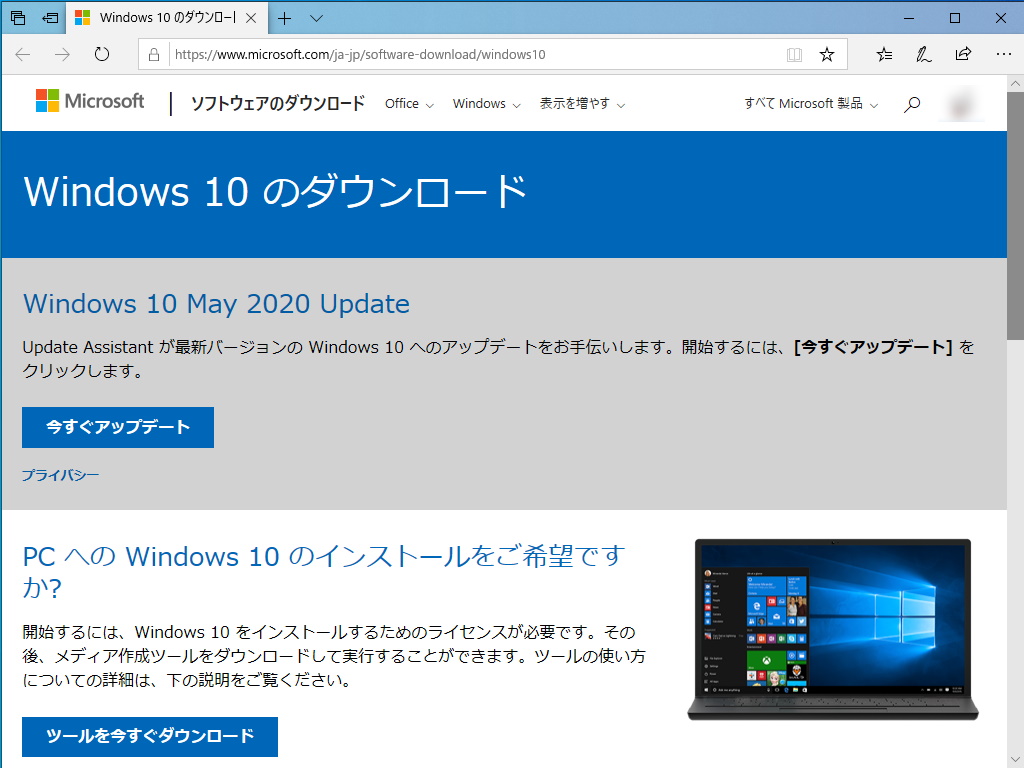Viewport: 1024px width, 768px height.
Task: Click the Microsoft logo
Action: pos(89,101)
